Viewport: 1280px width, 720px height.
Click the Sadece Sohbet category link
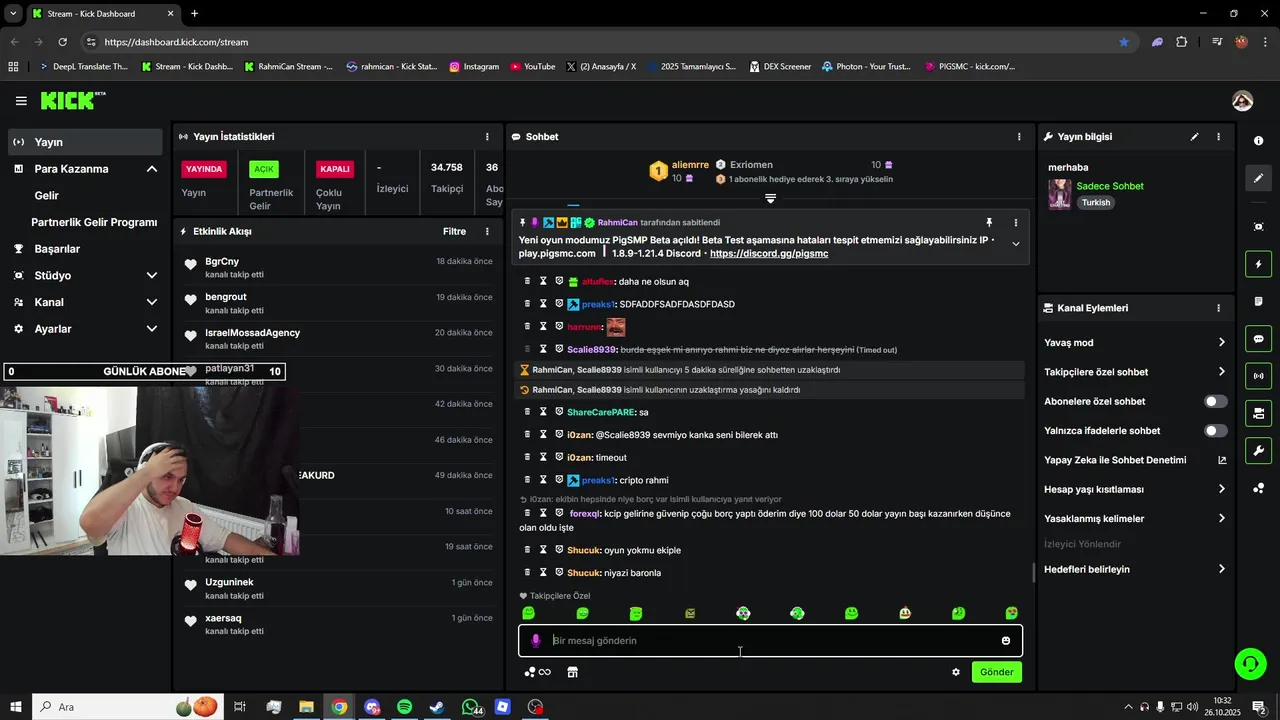1110,186
